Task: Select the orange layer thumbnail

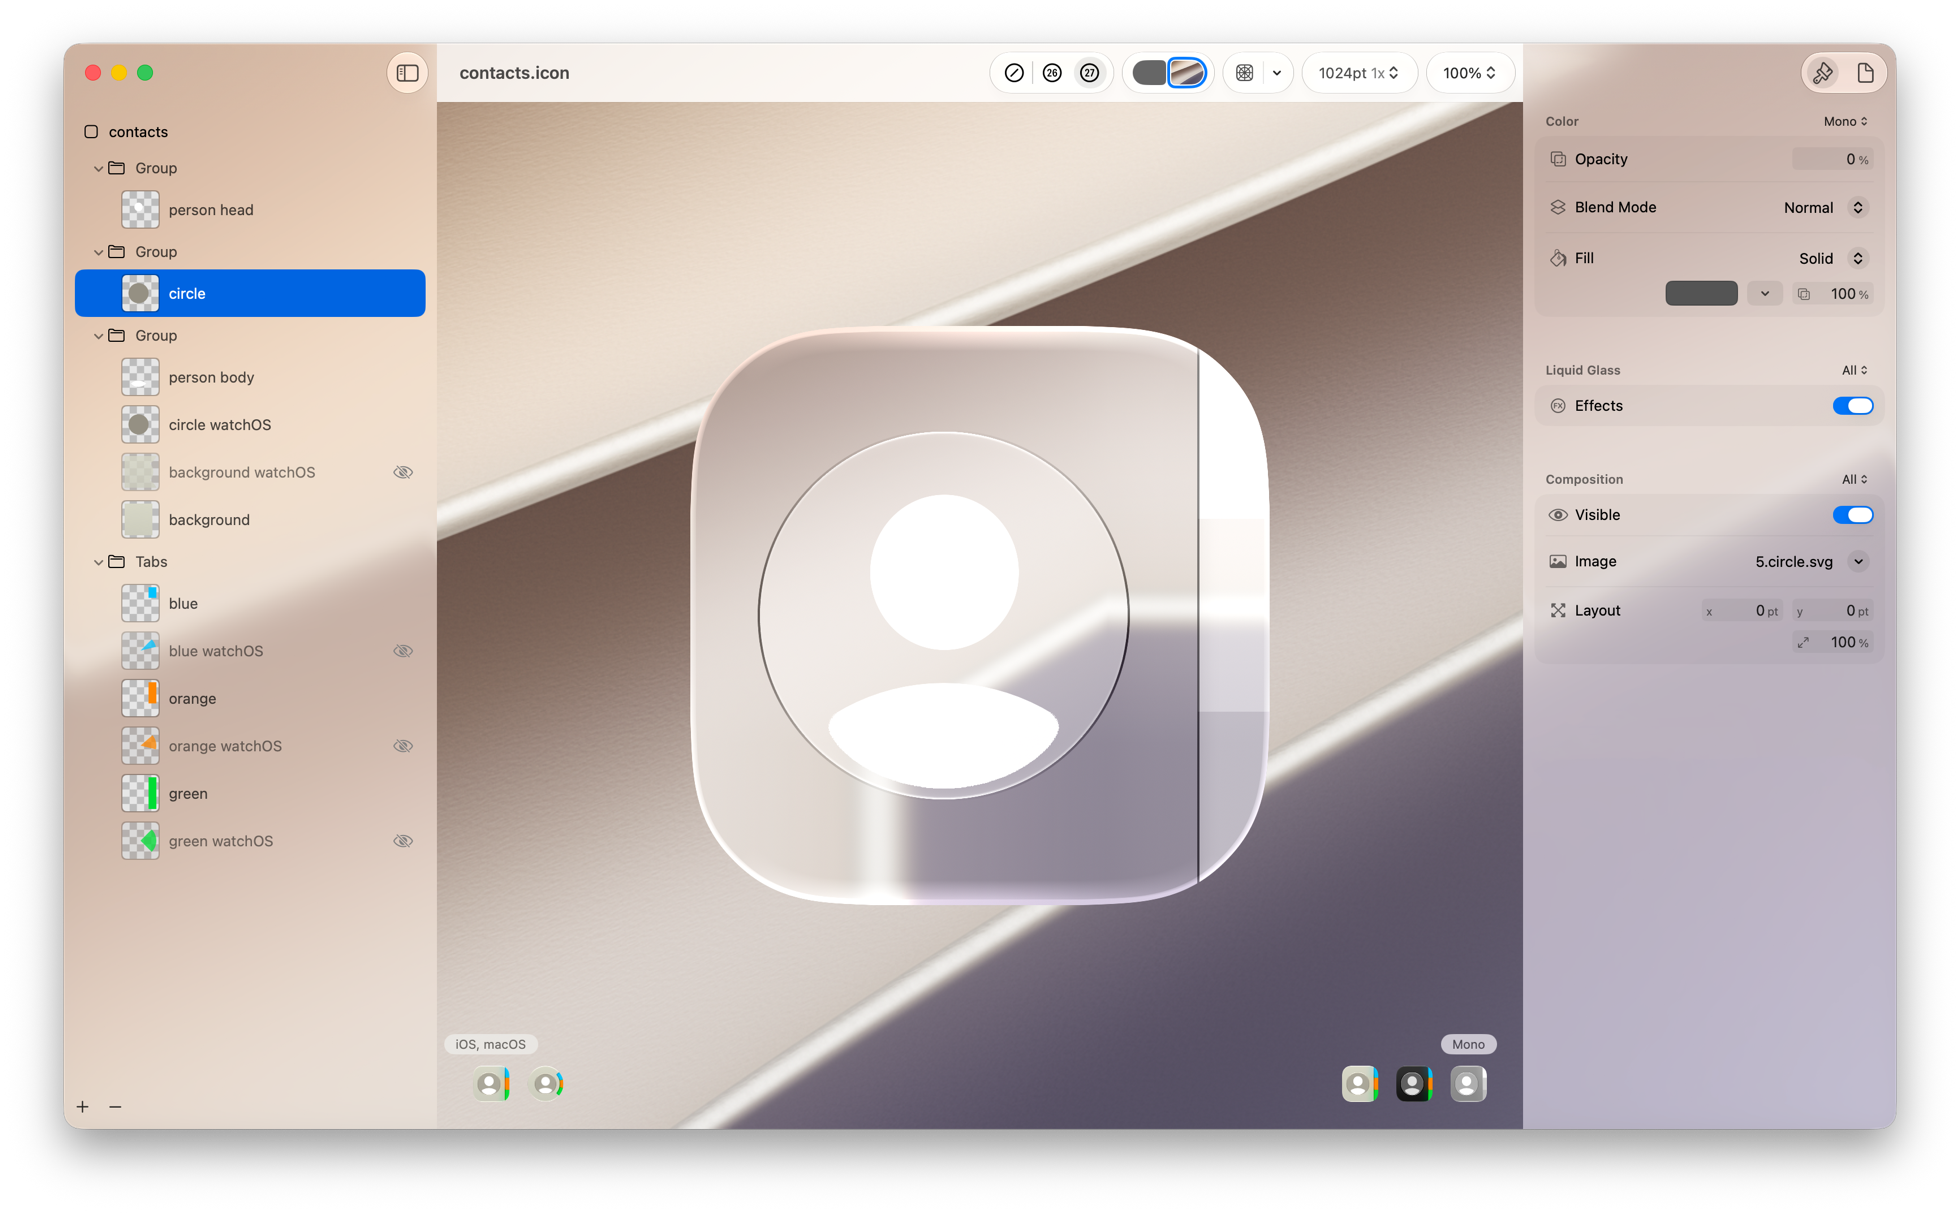Action: [140, 698]
